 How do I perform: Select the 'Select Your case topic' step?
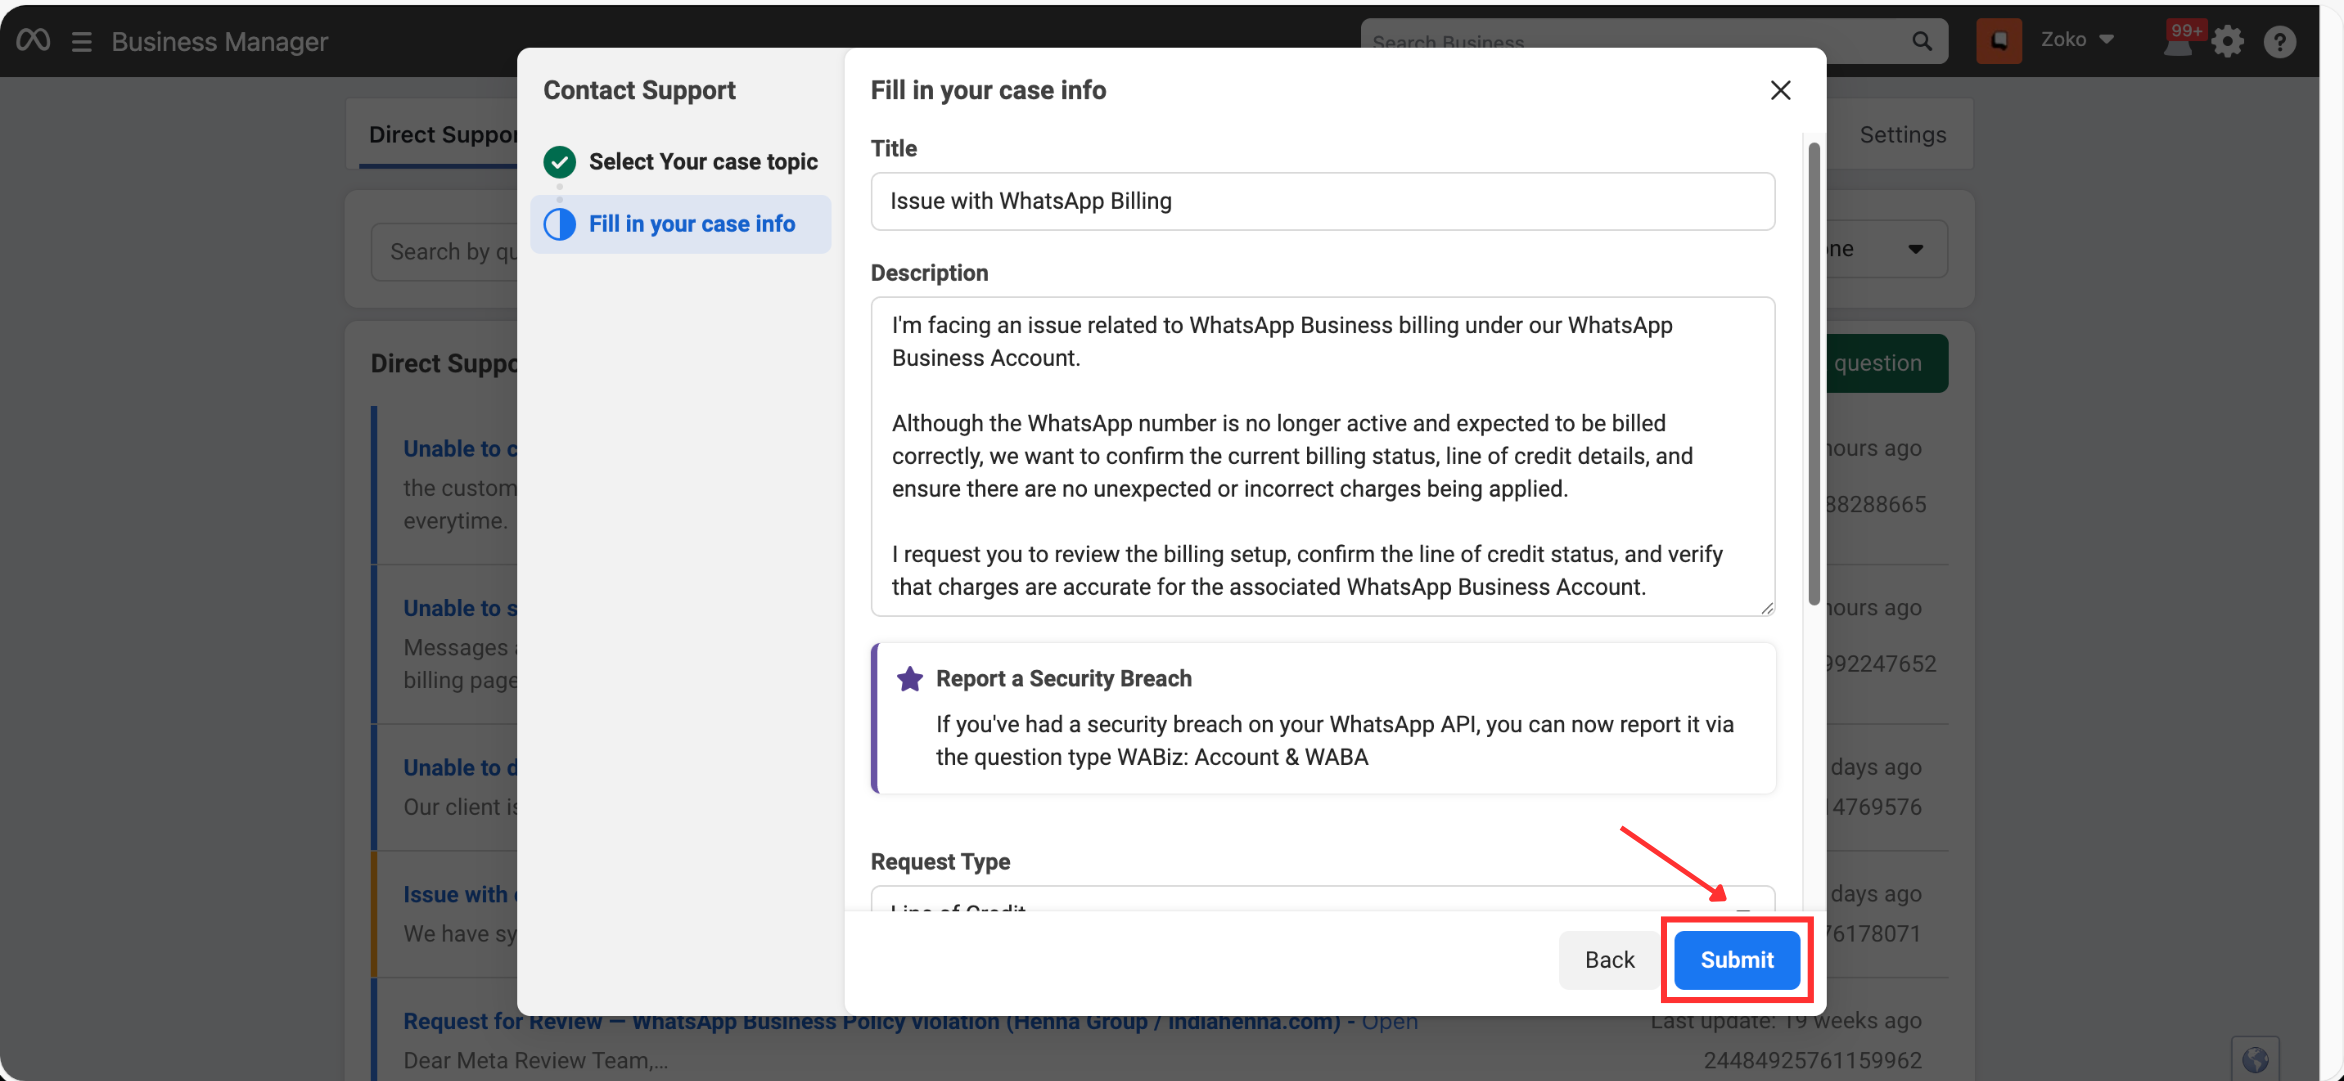(702, 162)
